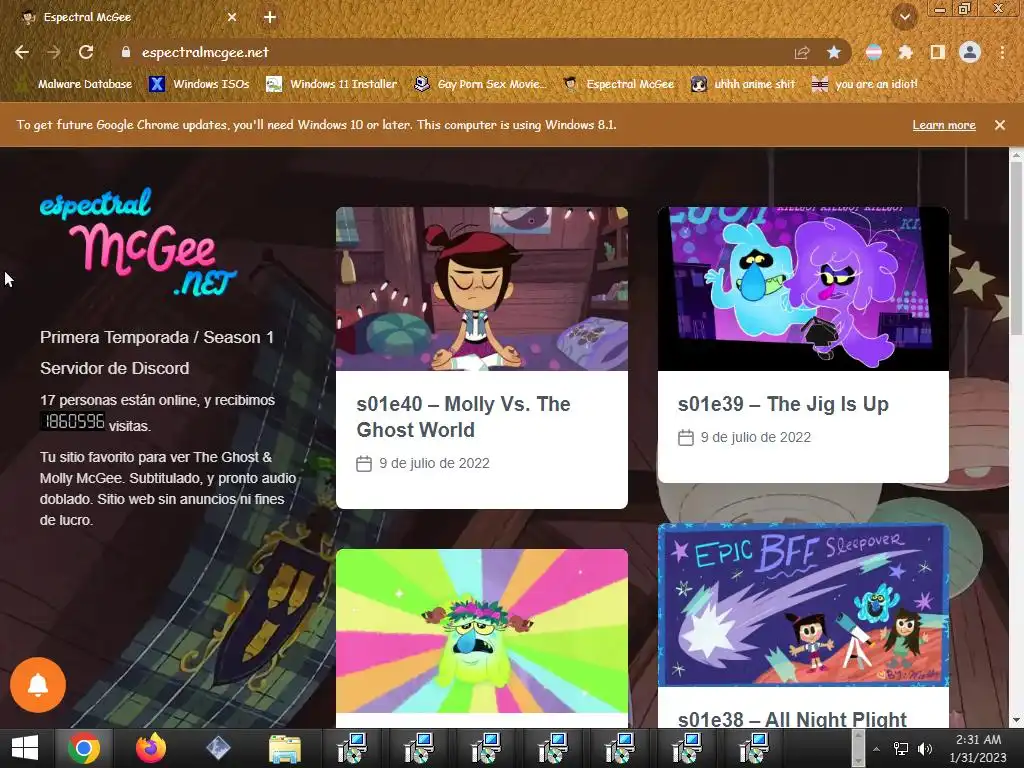Open the 'you are an idiot!' bookmark

tap(865, 84)
